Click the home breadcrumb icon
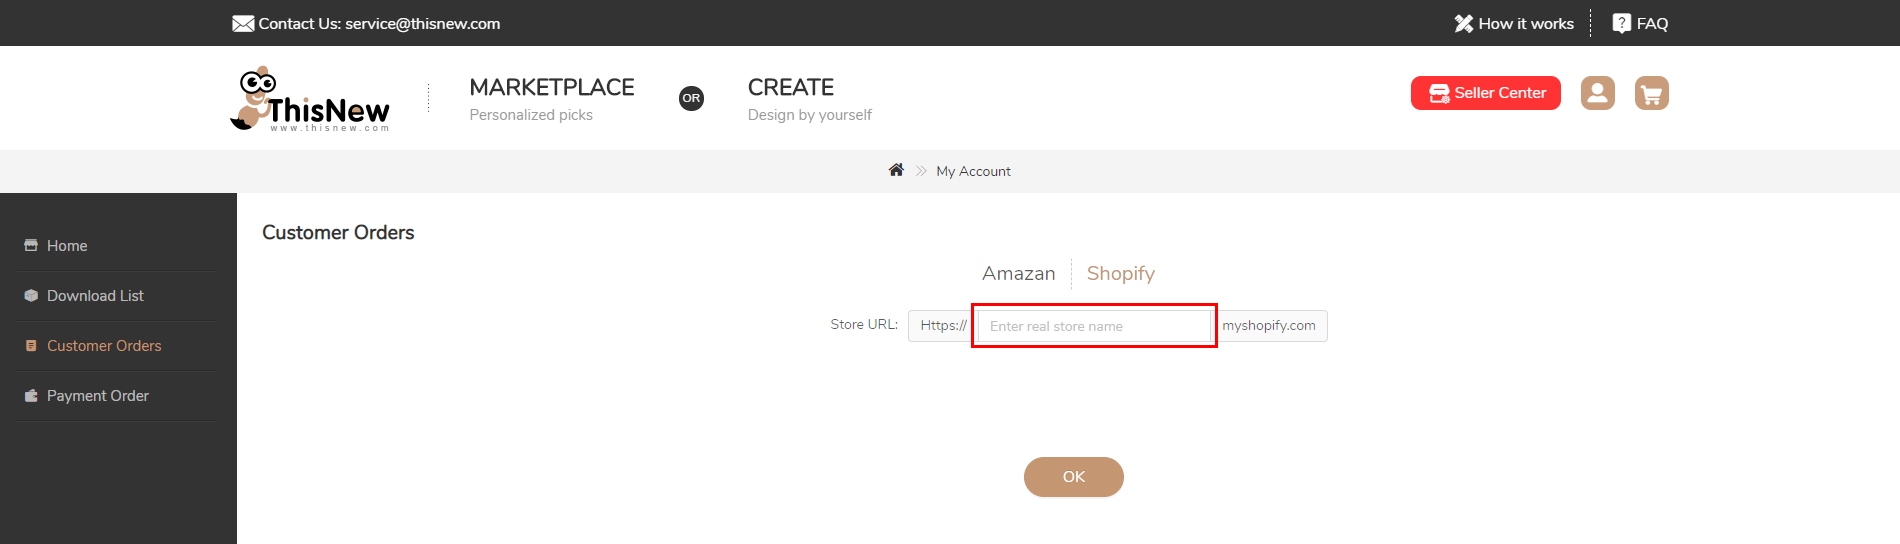 click(896, 170)
